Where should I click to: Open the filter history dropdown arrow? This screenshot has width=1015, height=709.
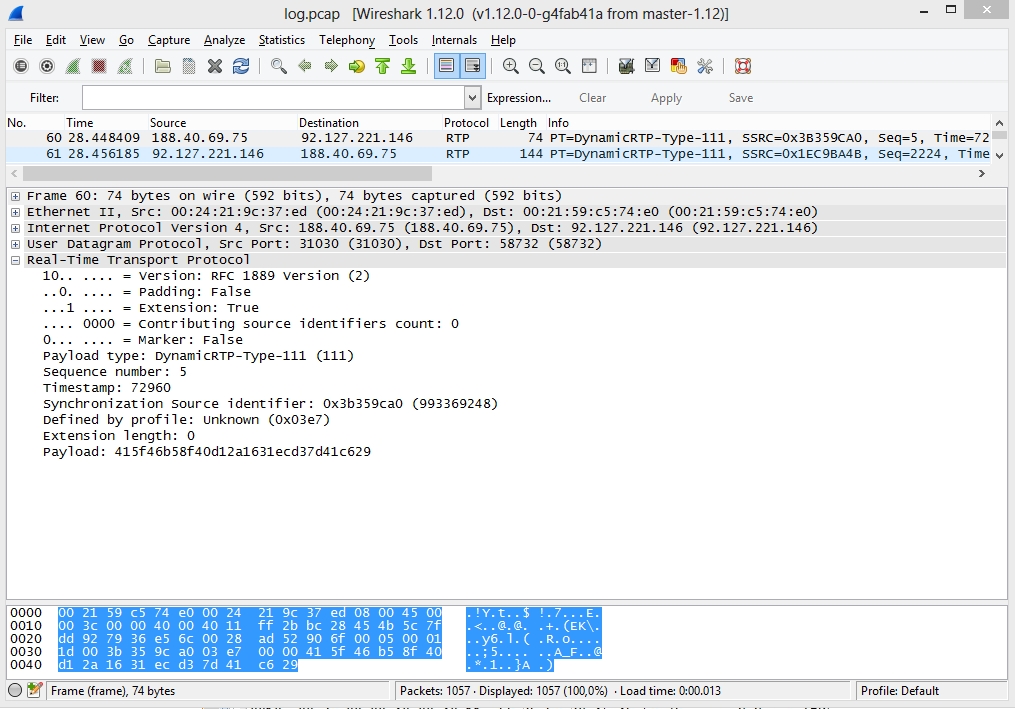pyautogui.click(x=473, y=98)
